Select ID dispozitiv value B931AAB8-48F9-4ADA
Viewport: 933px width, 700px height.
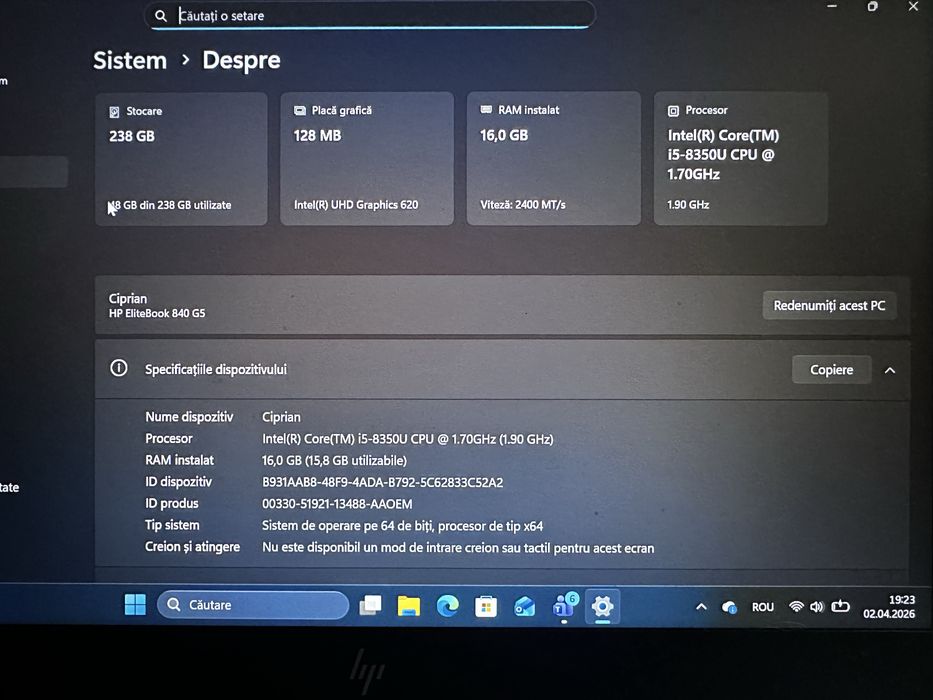coord(382,482)
